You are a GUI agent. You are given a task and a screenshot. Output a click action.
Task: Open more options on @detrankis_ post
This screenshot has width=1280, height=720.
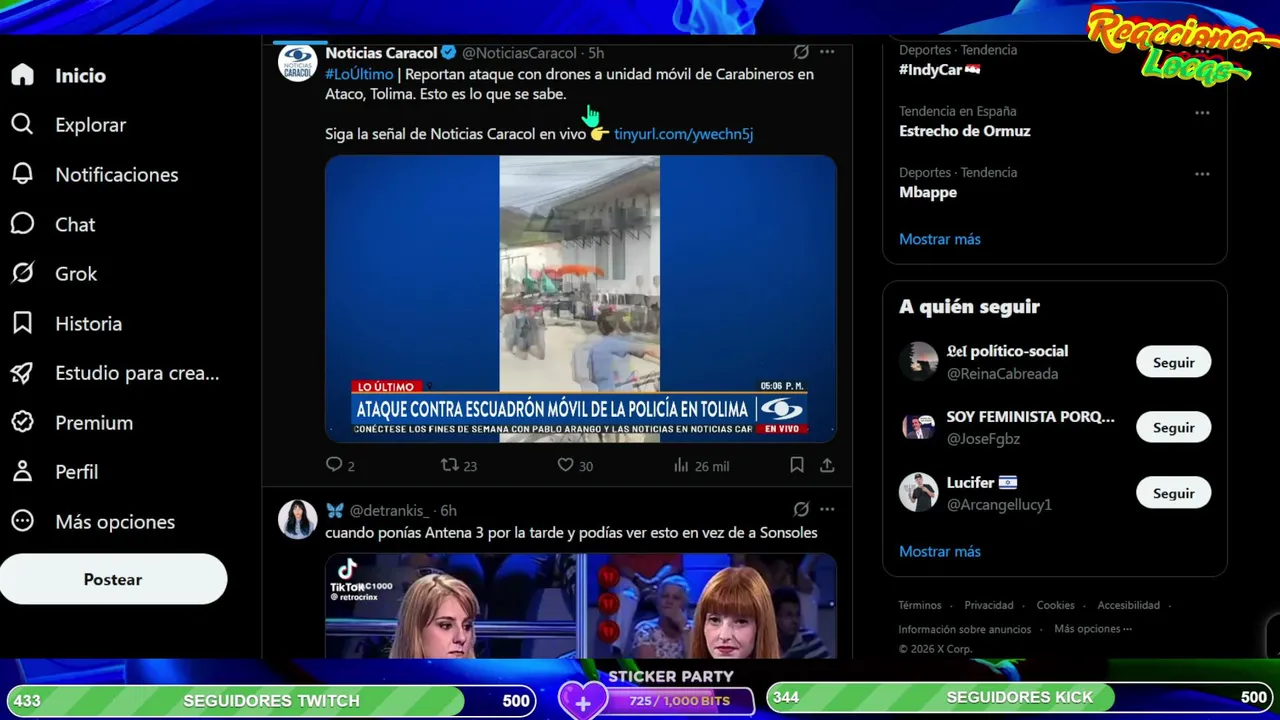827,510
